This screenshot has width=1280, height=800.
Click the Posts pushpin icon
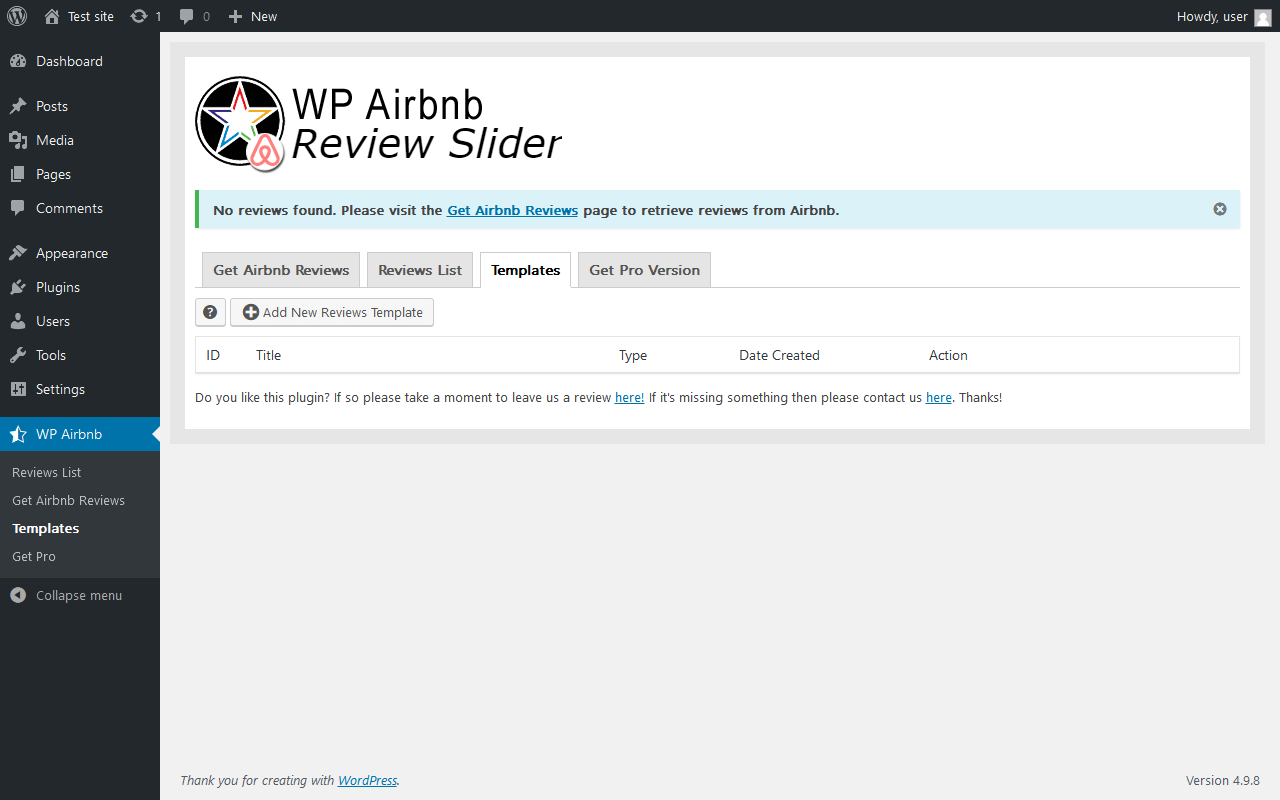[x=18, y=106]
